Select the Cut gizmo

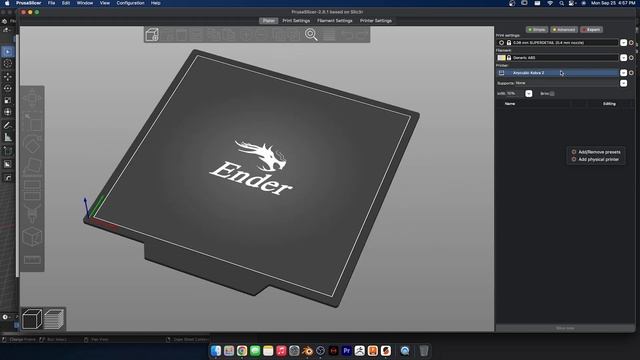click(x=32, y=190)
